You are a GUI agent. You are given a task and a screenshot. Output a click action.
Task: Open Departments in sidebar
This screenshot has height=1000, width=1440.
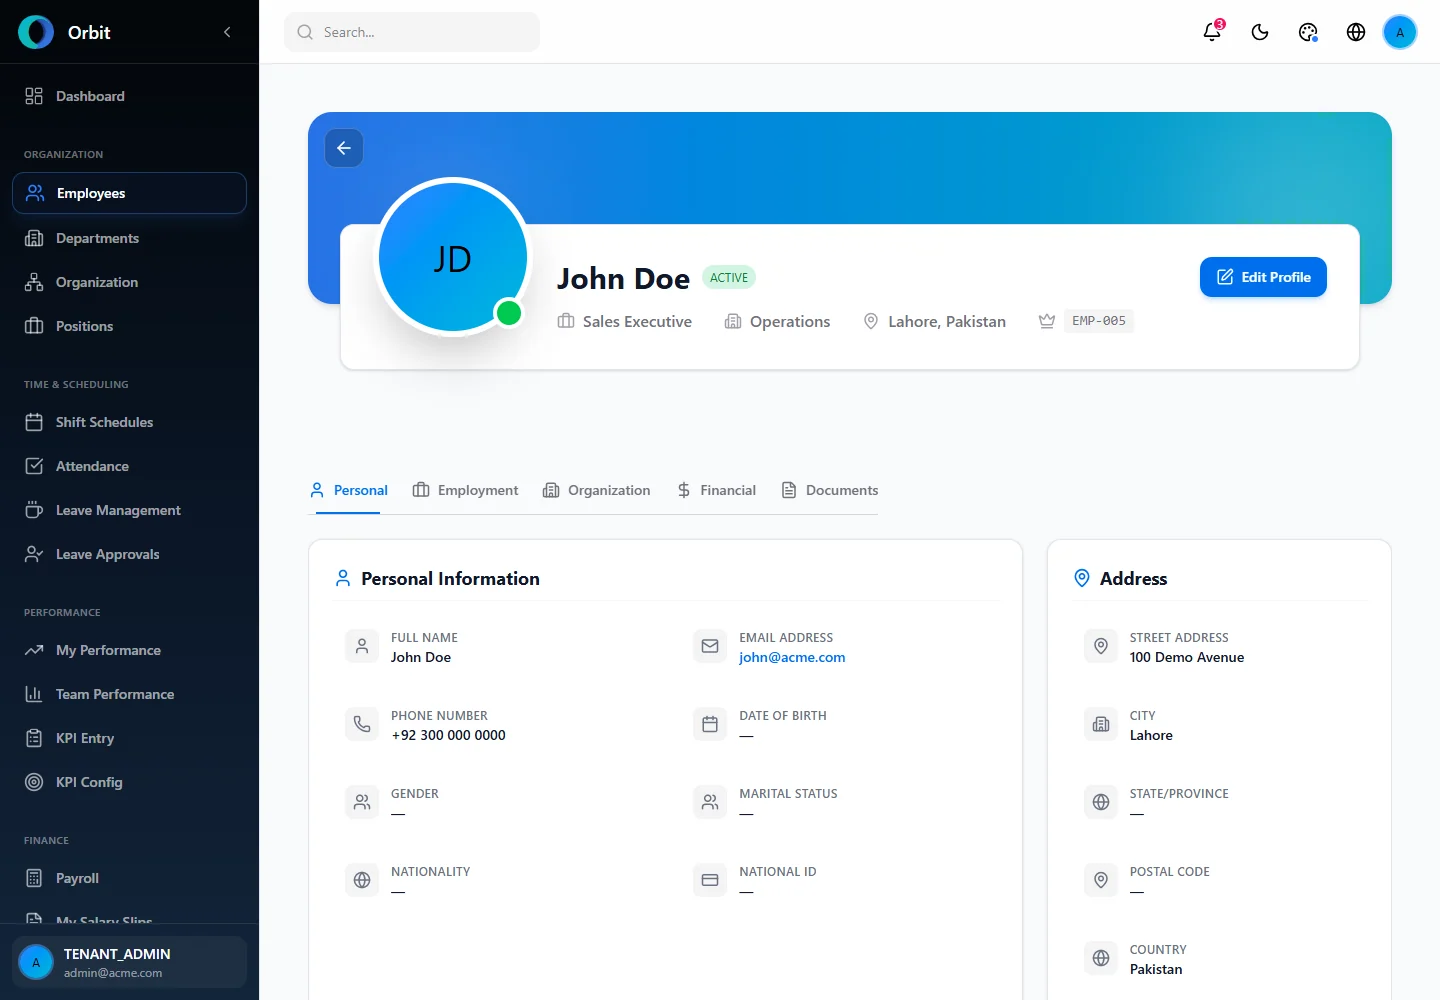129,238
